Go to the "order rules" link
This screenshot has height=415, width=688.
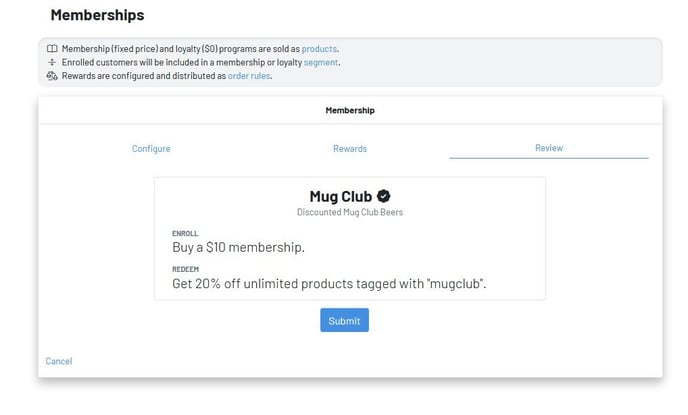coord(249,75)
